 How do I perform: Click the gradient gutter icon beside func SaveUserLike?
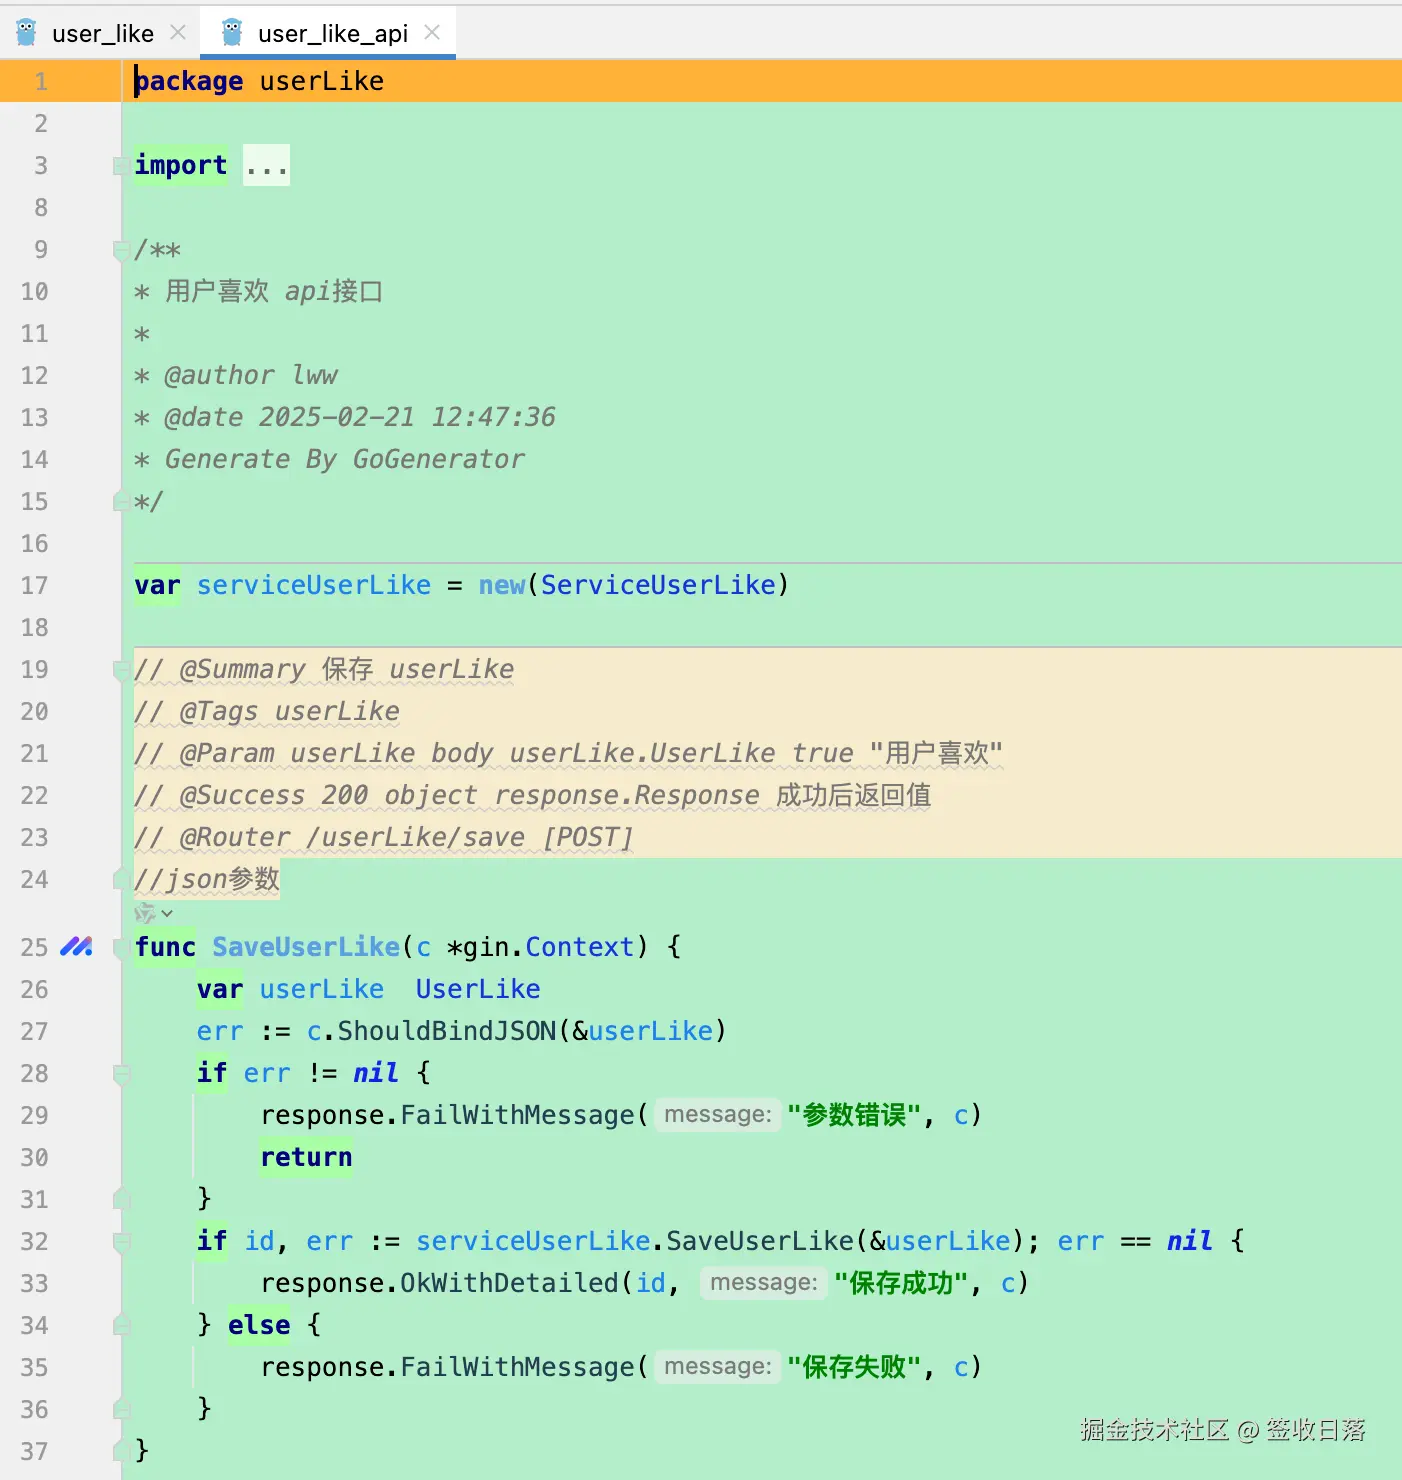click(x=77, y=946)
